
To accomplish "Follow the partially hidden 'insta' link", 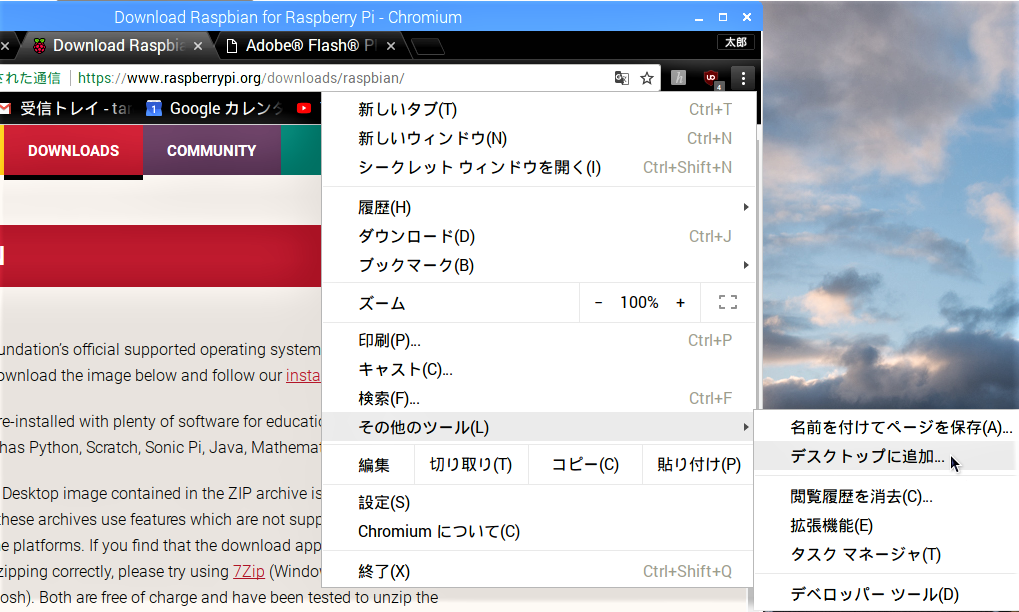I will [303, 376].
